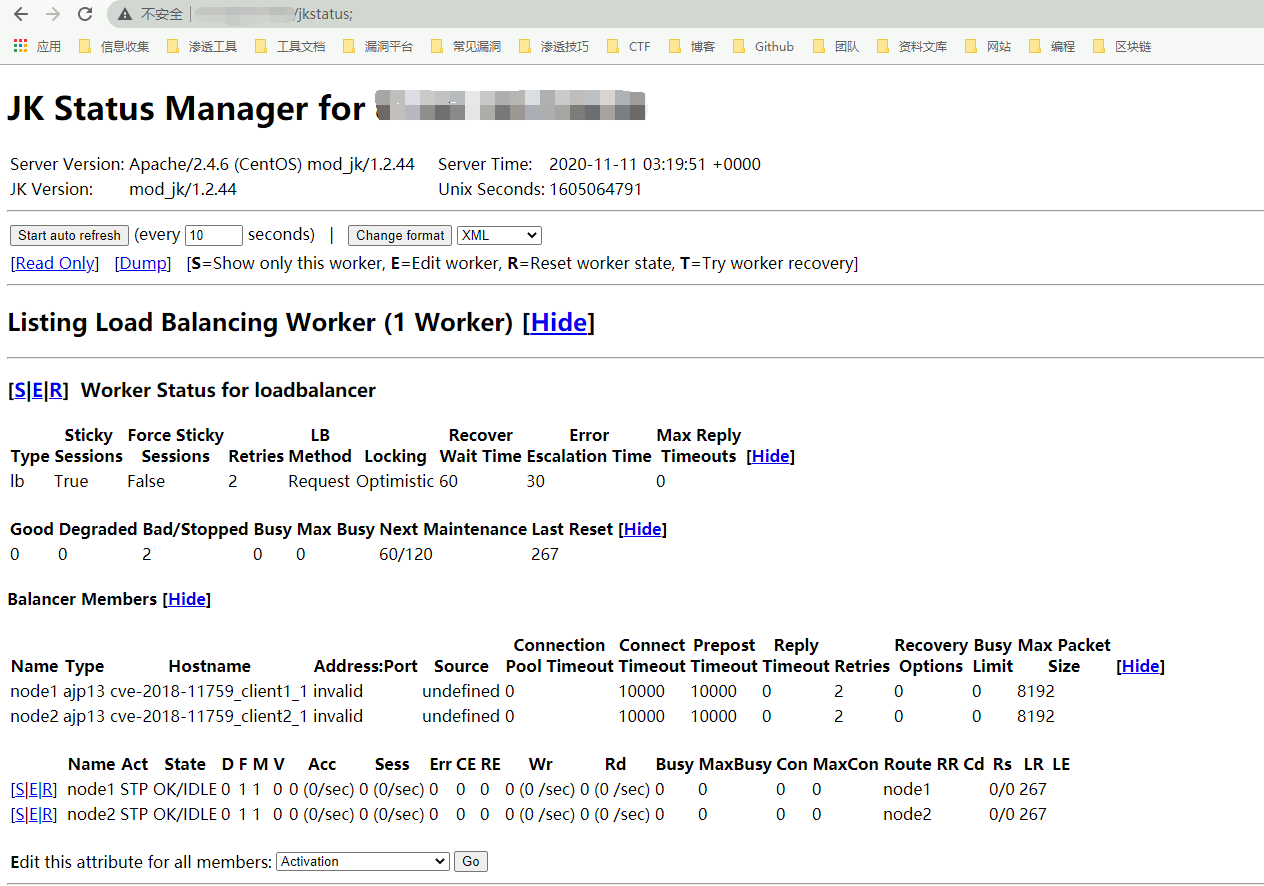Click the browser reload icon
Viewport: 1264px width, 886px height.
pyautogui.click(x=85, y=14)
